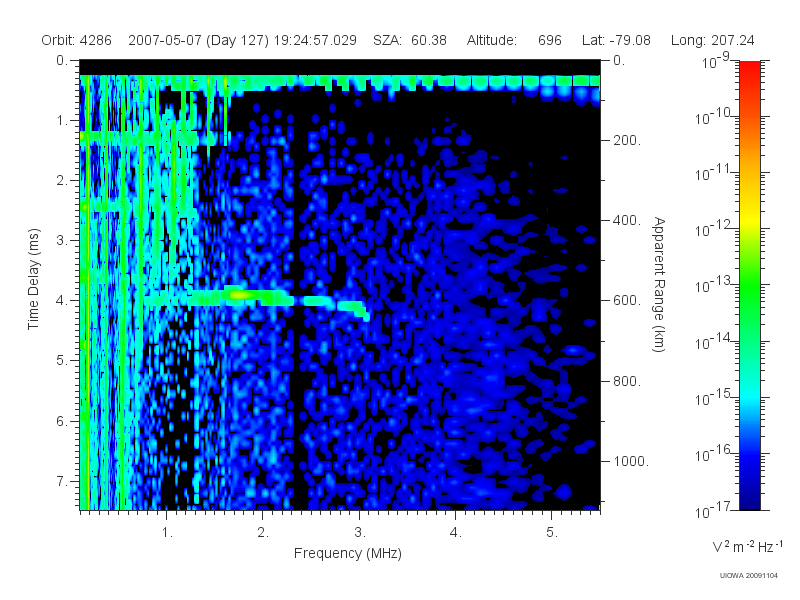The width and height of the screenshot is (800, 600).
Task: Click the '1.' tick label on frequency axis
Action: click(167, 533)
